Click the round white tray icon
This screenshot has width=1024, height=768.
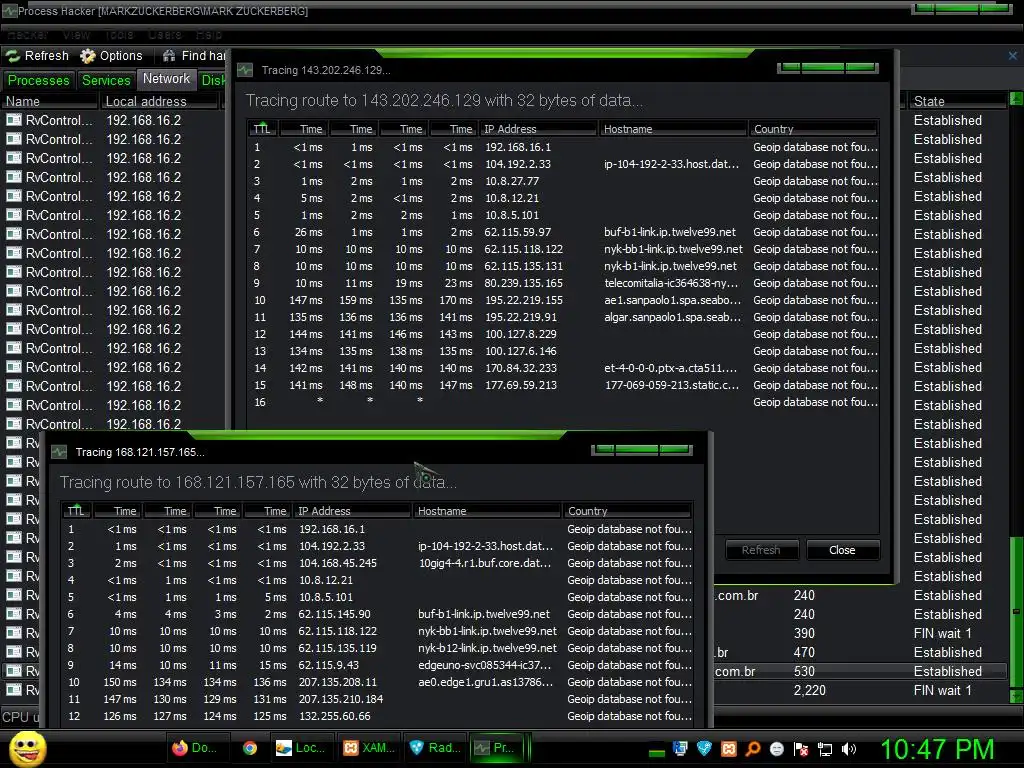tap(776, 749)
